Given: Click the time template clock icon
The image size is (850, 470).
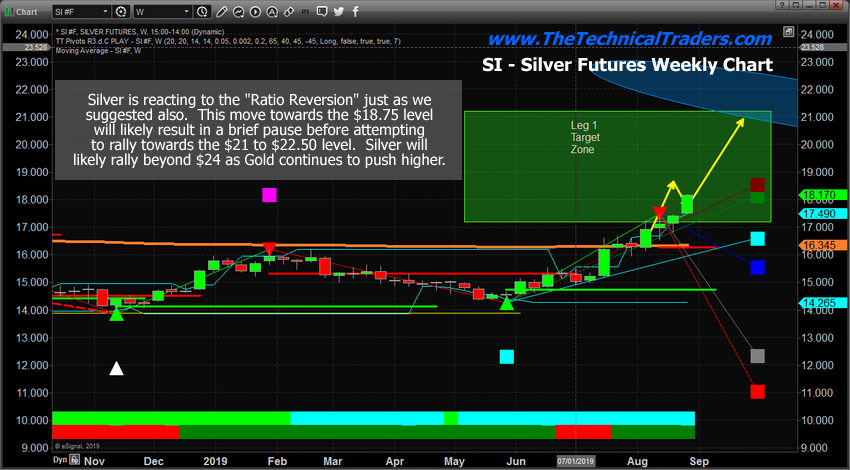Looking at the screenshot, I should [x=202, y=11].
